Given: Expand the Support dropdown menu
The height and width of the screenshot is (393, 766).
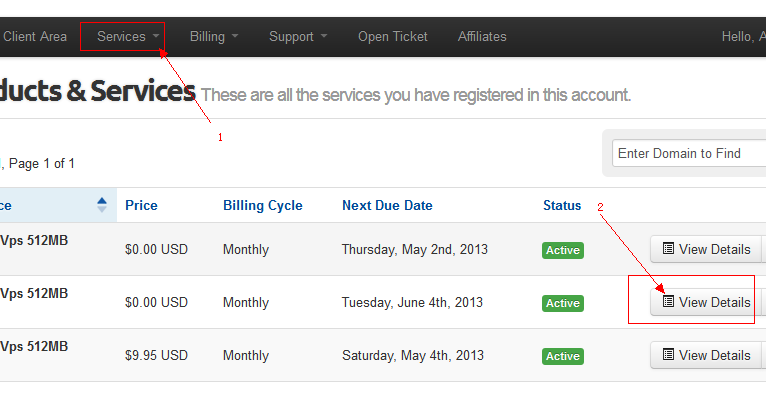Looking at the screenshot, I should [x=298, y=36].
